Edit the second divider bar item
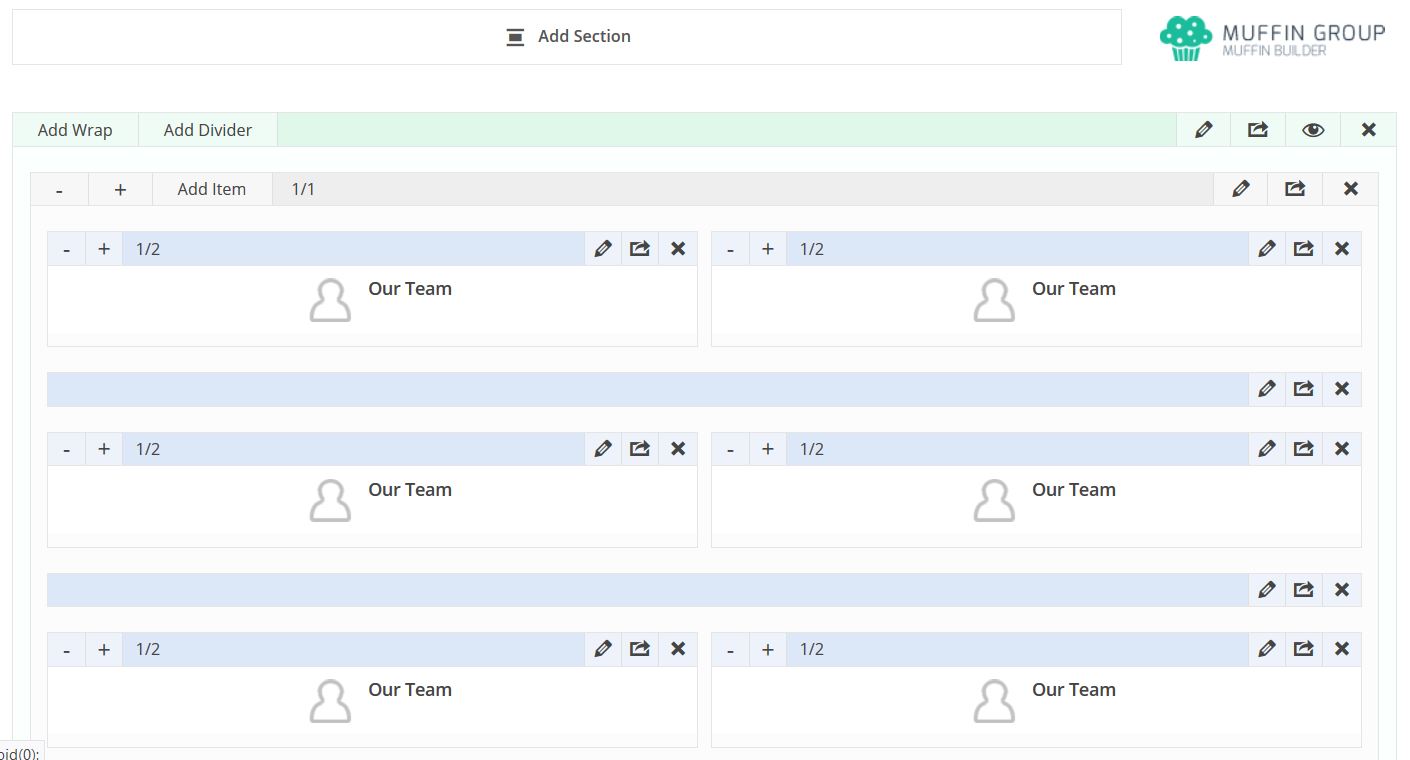The image size is (1410, 760). click(1267, 590)
